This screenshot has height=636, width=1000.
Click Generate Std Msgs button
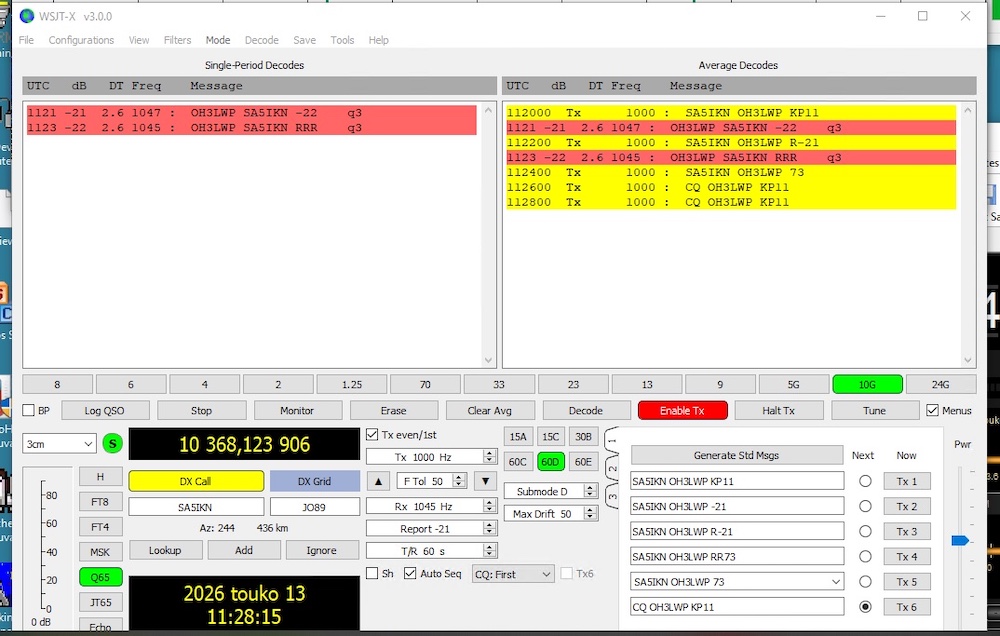coord(737,455)
